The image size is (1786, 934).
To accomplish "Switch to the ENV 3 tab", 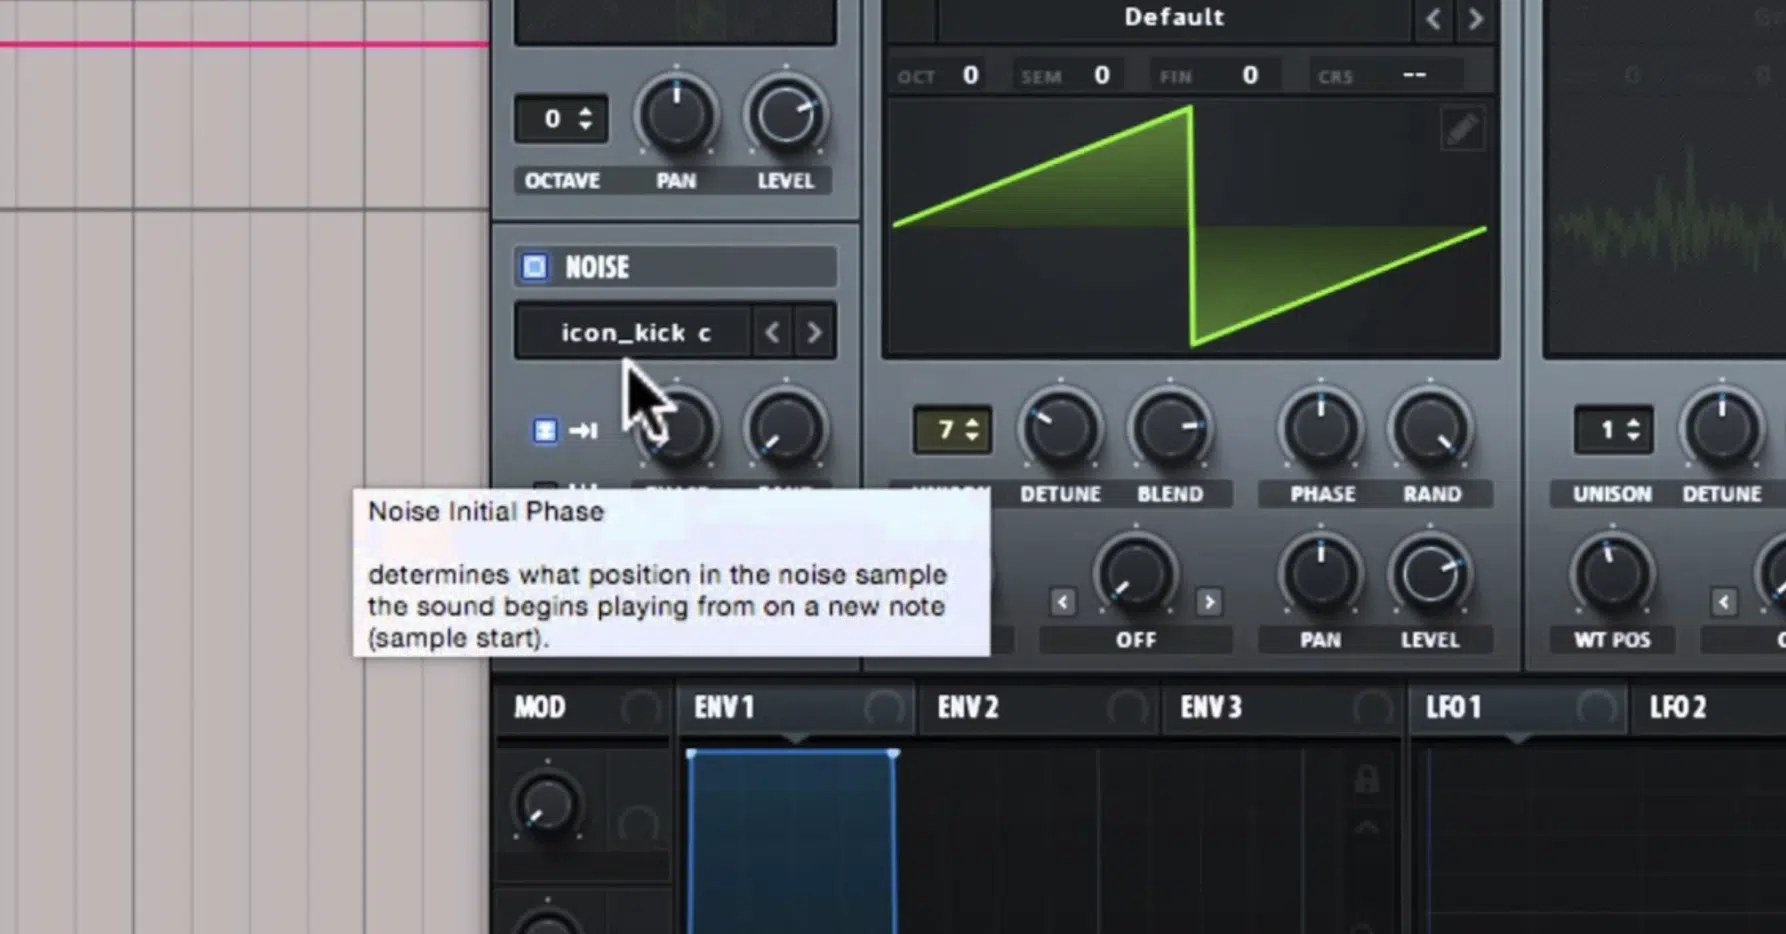I will pos(1211,708).
